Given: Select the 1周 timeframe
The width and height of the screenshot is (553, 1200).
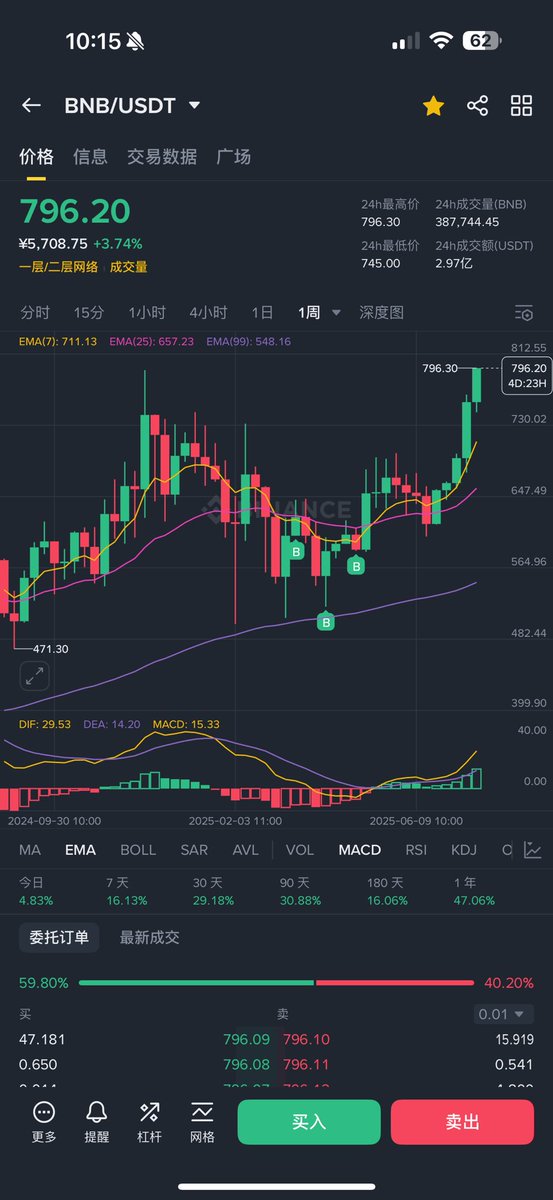Looking at the screenshot, I should (309, 313).
